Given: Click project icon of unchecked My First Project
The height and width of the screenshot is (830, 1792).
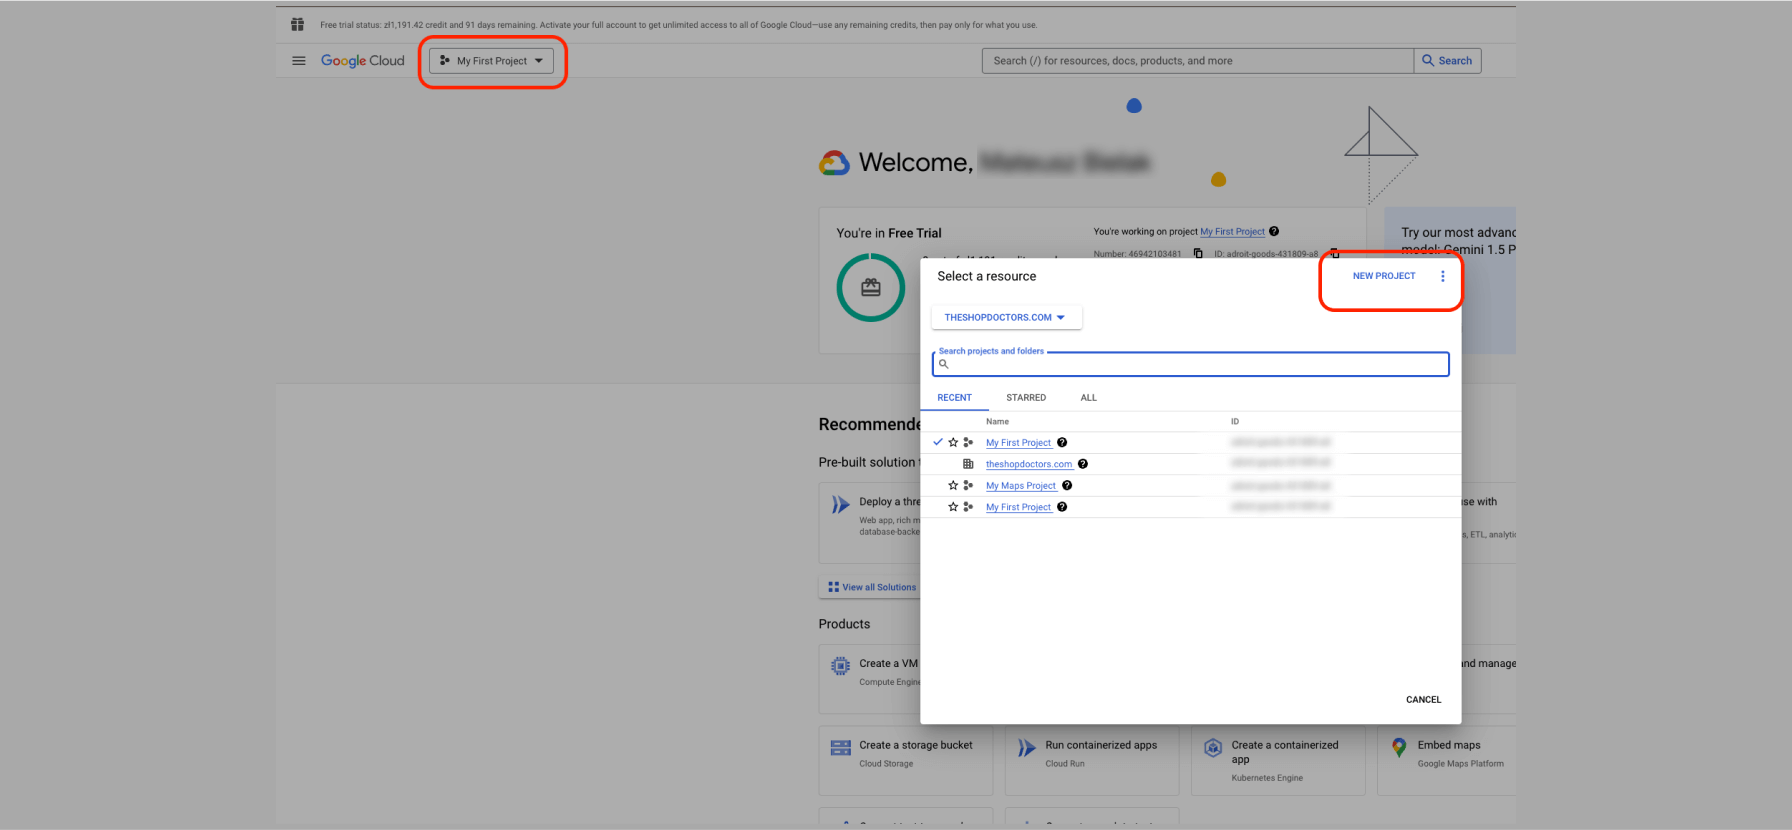Looking at the screenshot, I should pos(968,507).
